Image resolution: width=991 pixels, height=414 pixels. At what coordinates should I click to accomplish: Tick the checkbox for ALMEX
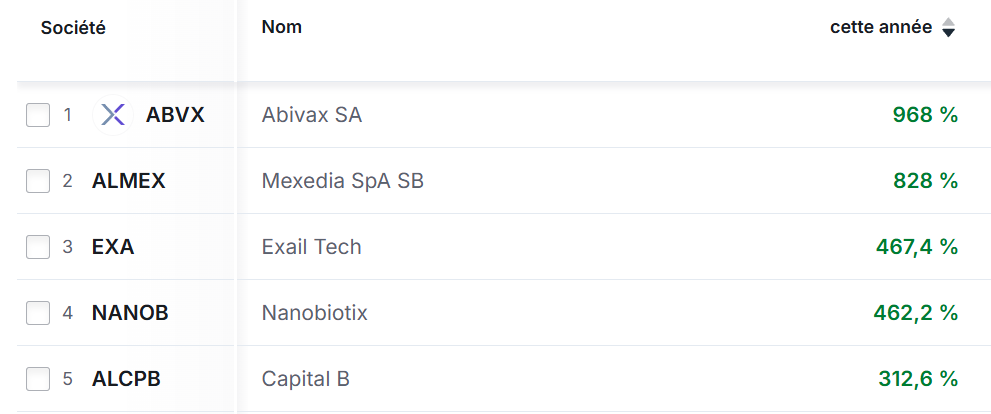pyautogui.click(x=38, y=181)
